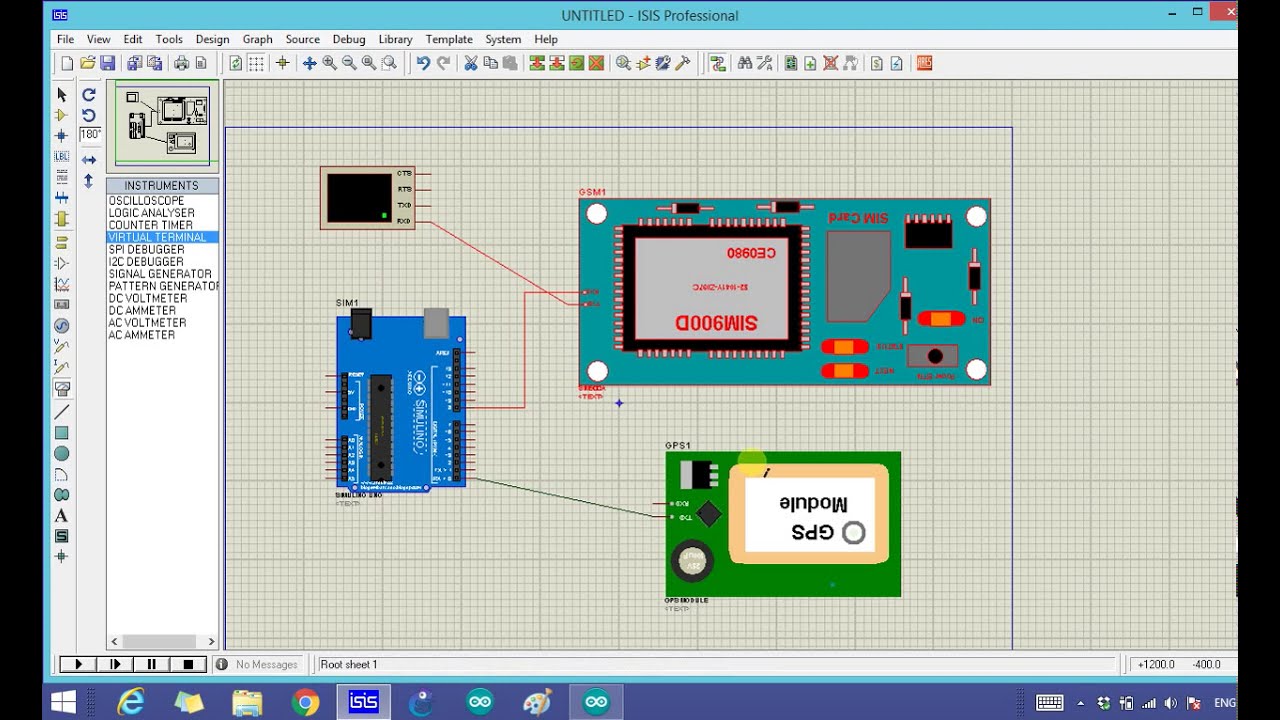This screenshot has width=1280, height=720.
Task: Toggle wire autorouter icon
Action: [717, 63]
